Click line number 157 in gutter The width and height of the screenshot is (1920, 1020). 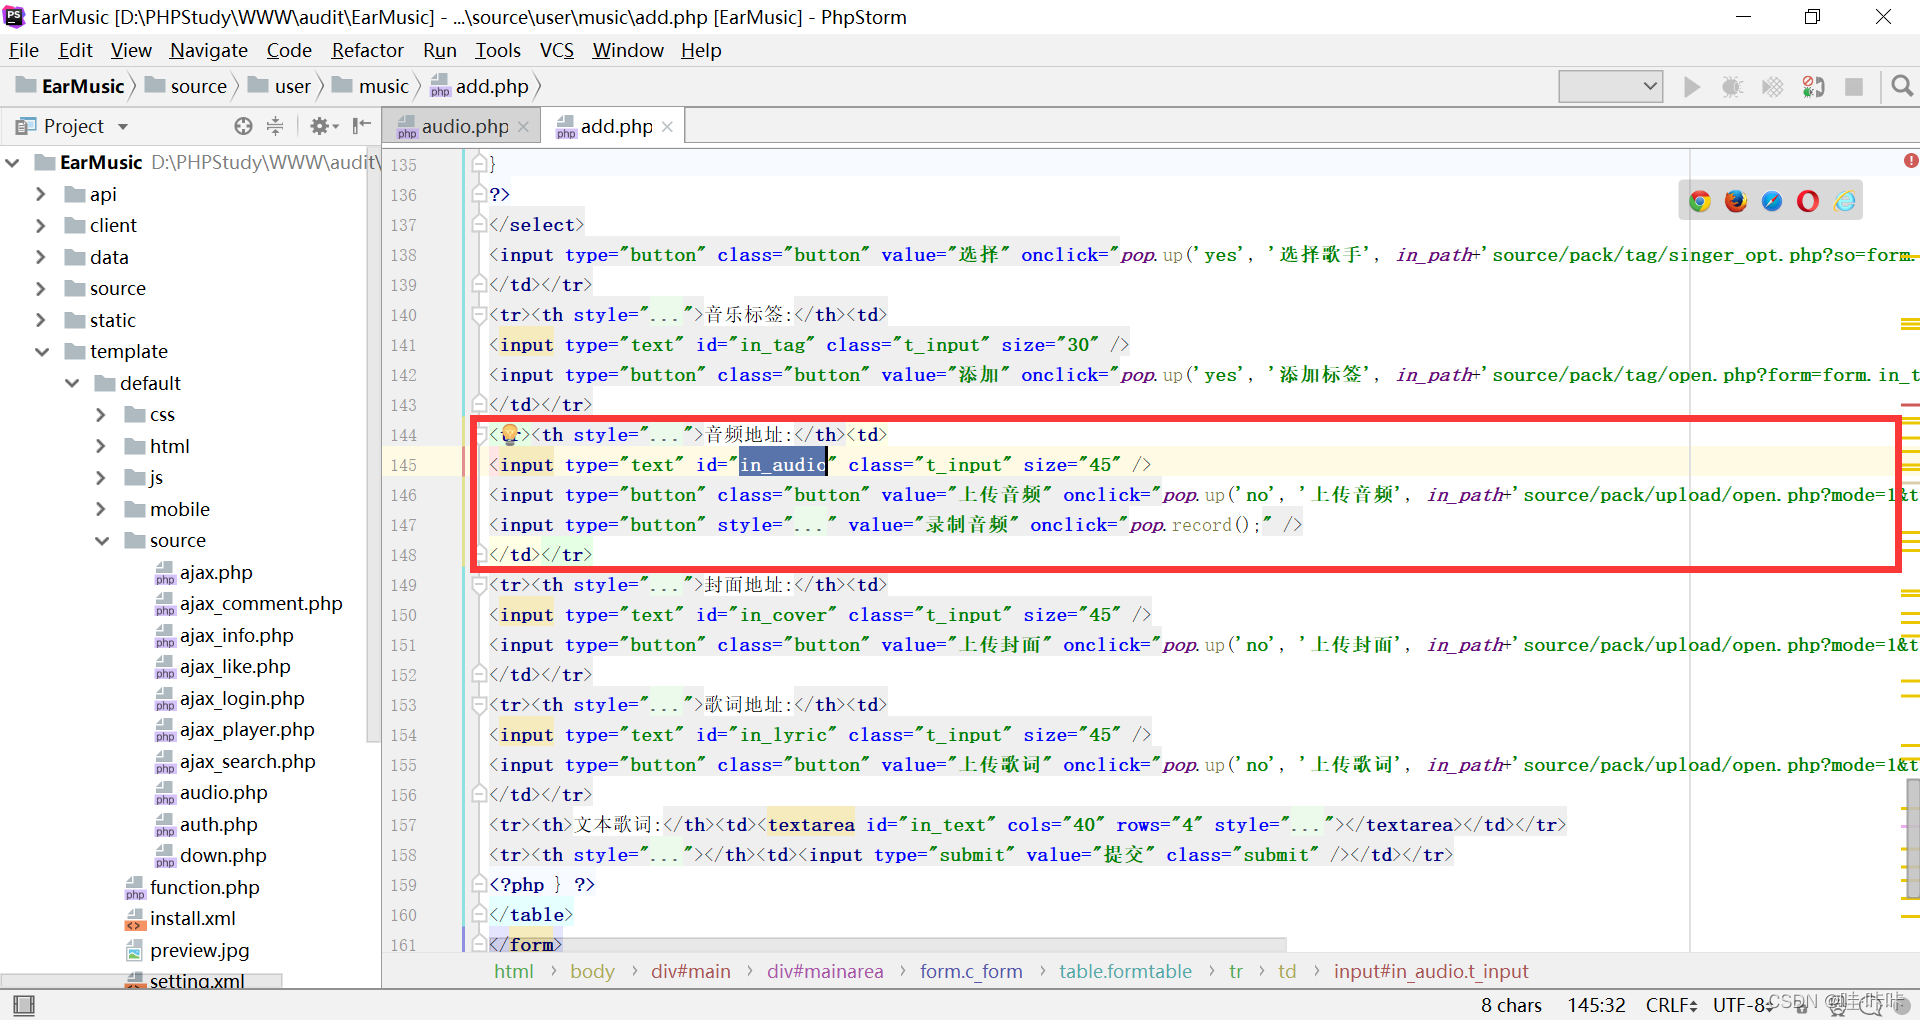click(403, 825)
